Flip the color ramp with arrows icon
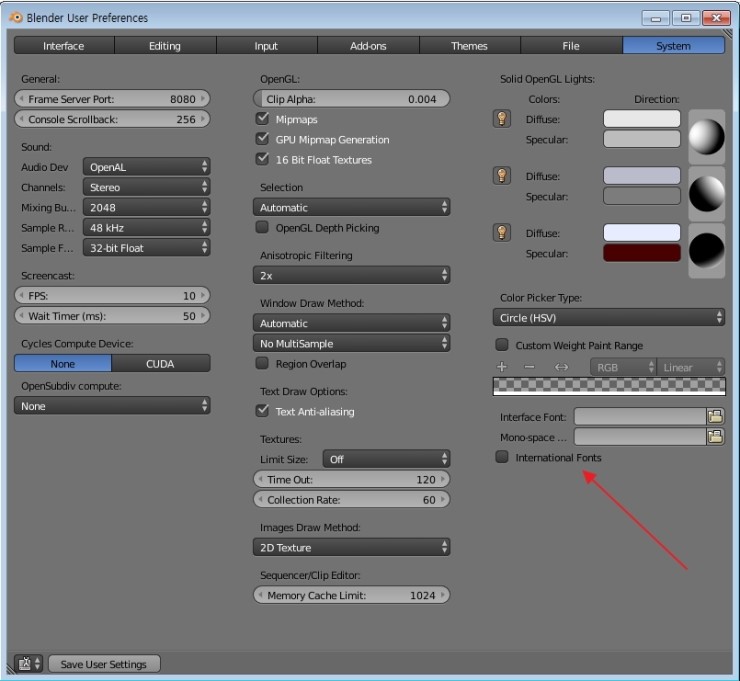Image resolution: width=740 pixels, height=681 pixels. pyautogui.click(x=561, y=367)
